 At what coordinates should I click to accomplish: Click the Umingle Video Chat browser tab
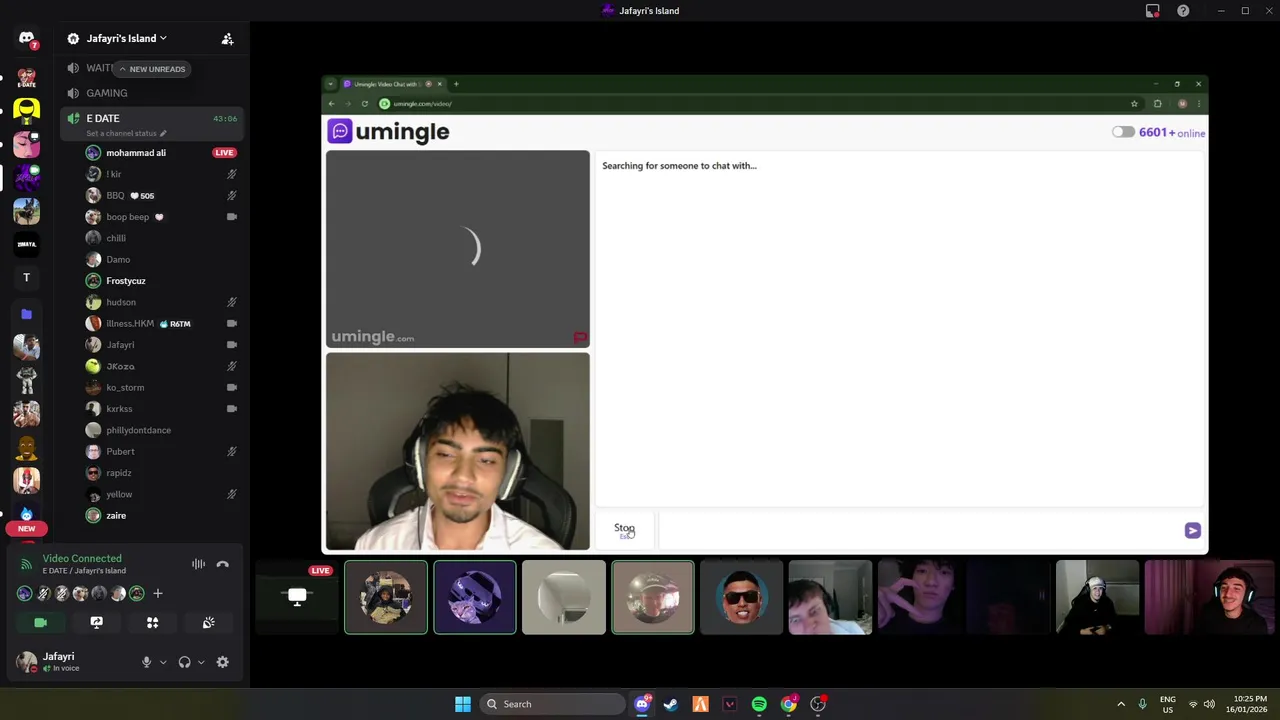[394, 84]
